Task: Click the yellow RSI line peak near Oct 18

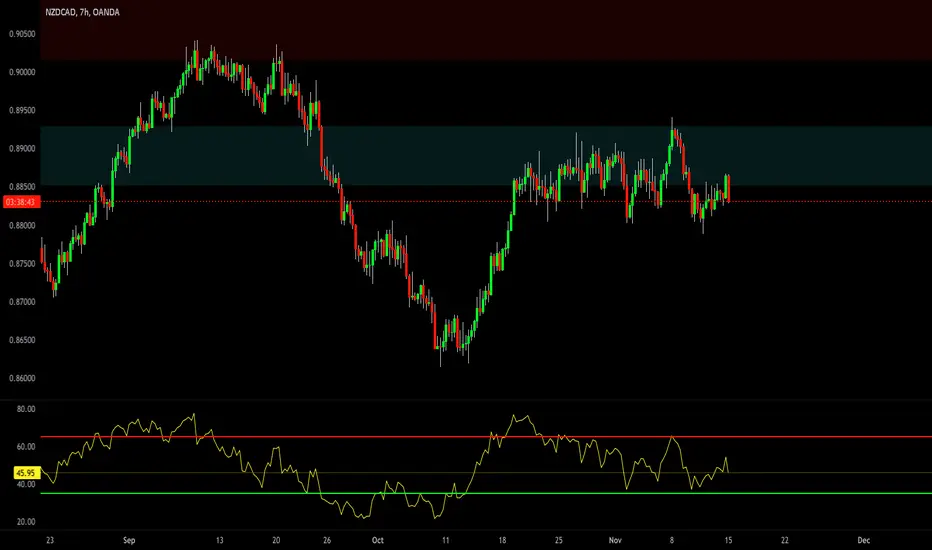Action: pyautogui.click(x=516, y=417)
